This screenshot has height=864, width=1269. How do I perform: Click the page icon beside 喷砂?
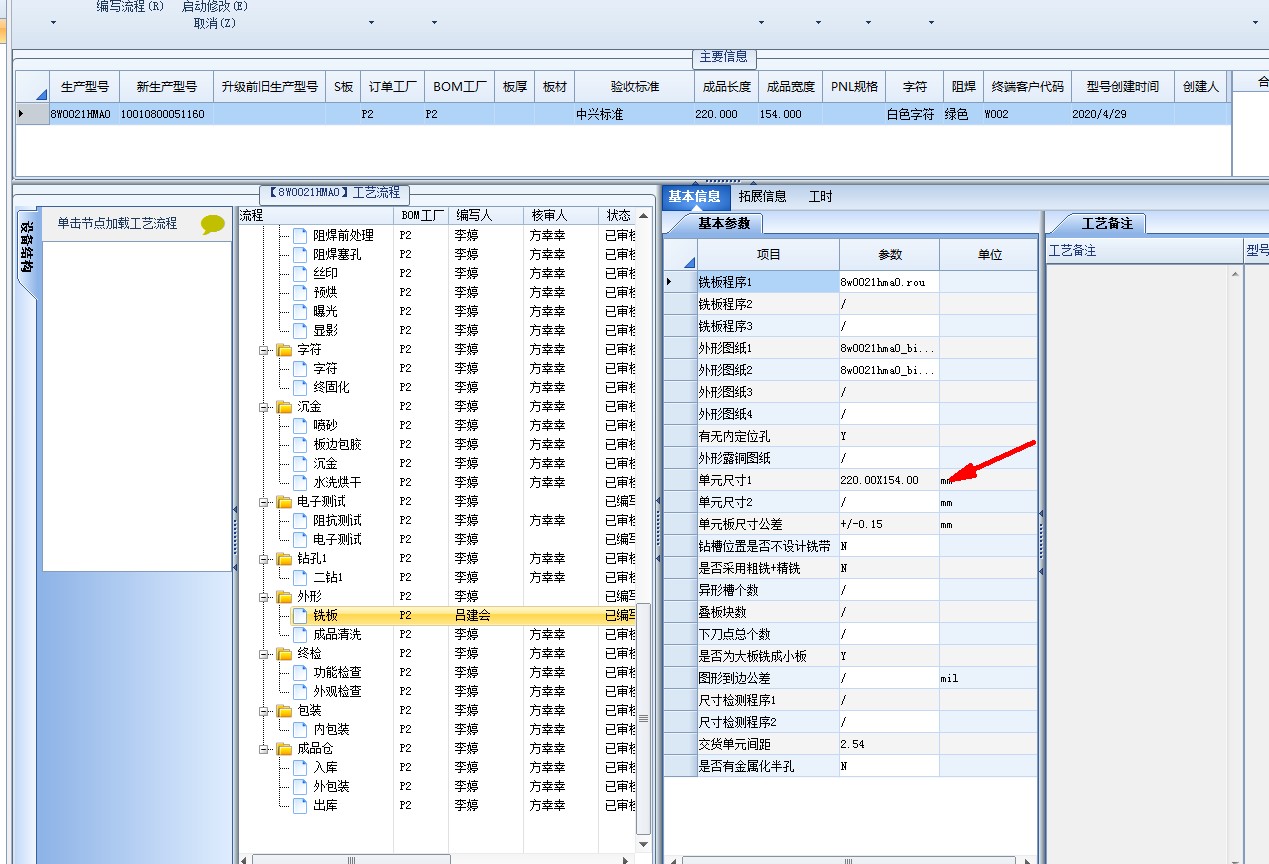coord(300,425)
